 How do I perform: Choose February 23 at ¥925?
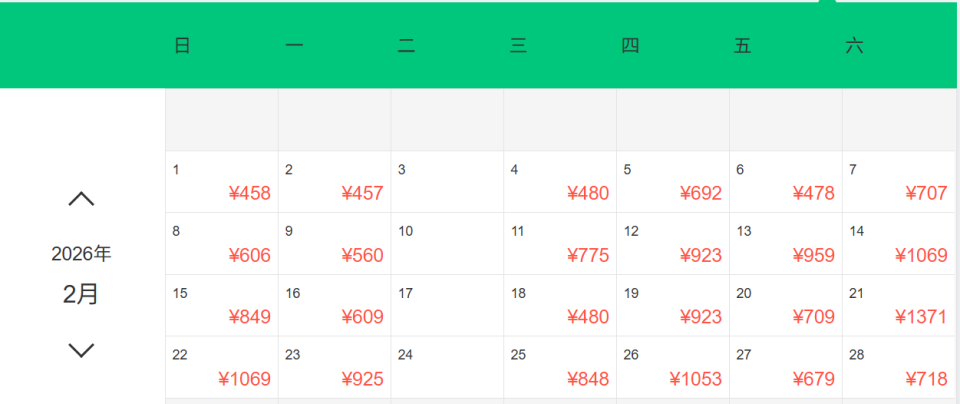tap(334, 368)
